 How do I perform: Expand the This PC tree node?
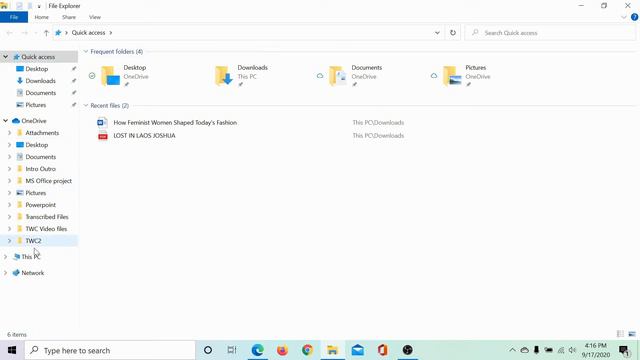click(x=5, y=257)
